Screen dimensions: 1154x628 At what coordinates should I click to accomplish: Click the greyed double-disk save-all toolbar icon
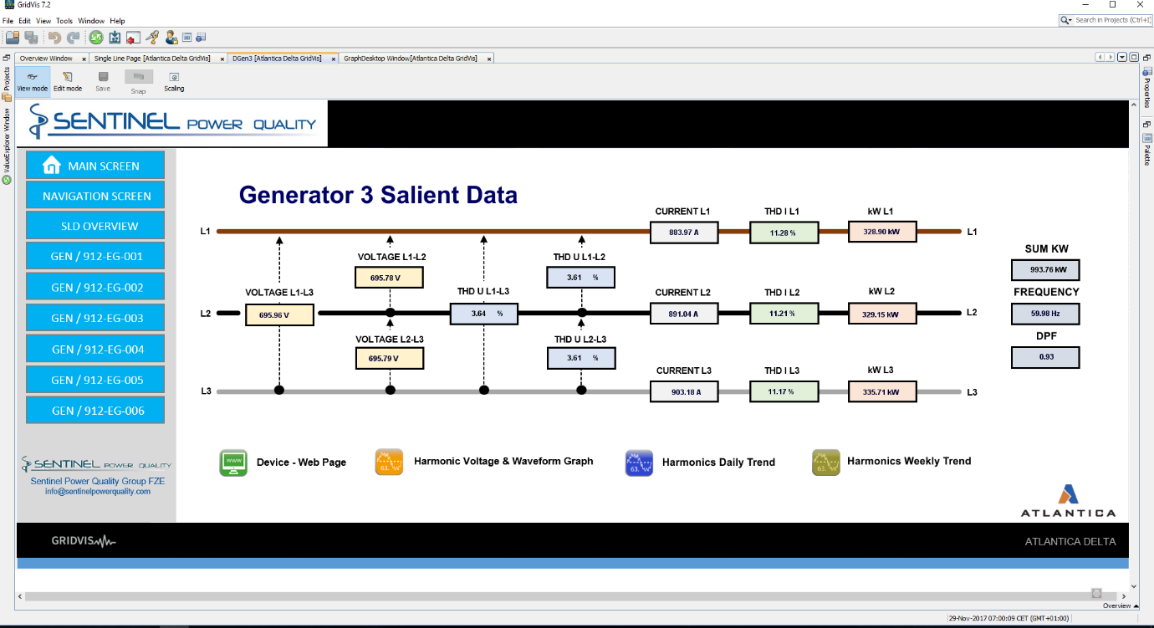31,37
